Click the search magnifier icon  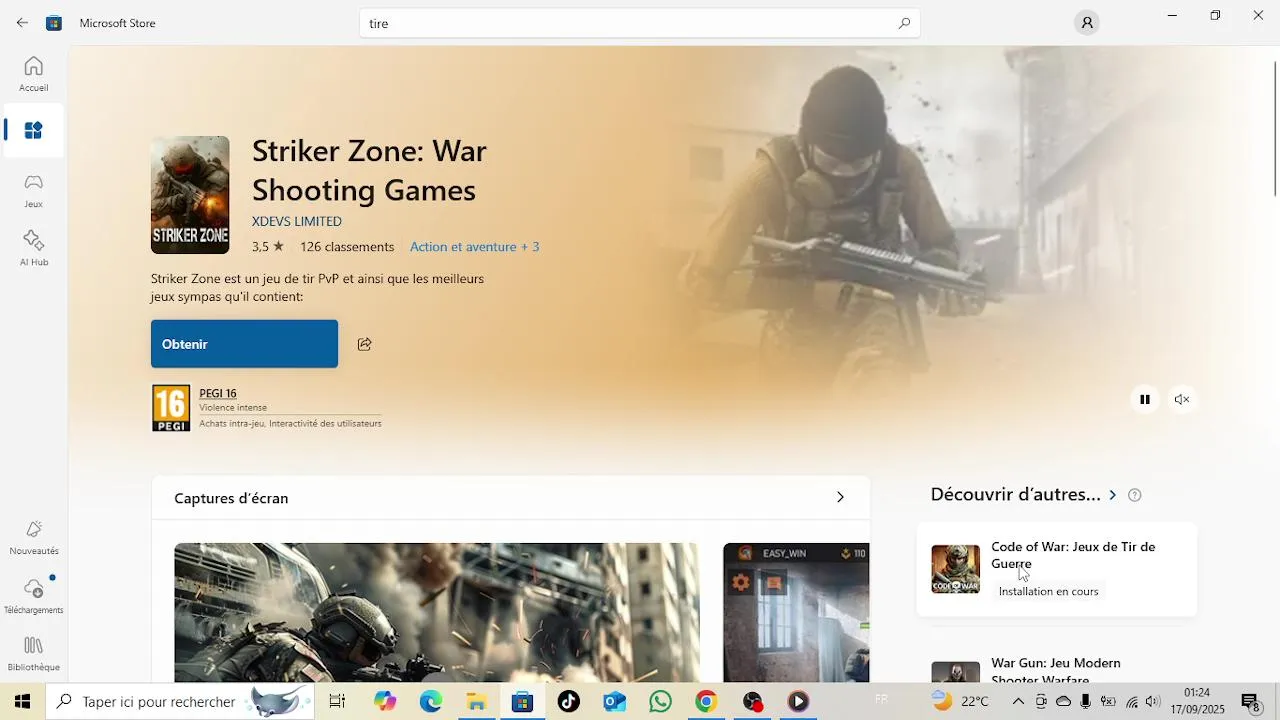tap(904, 23)
